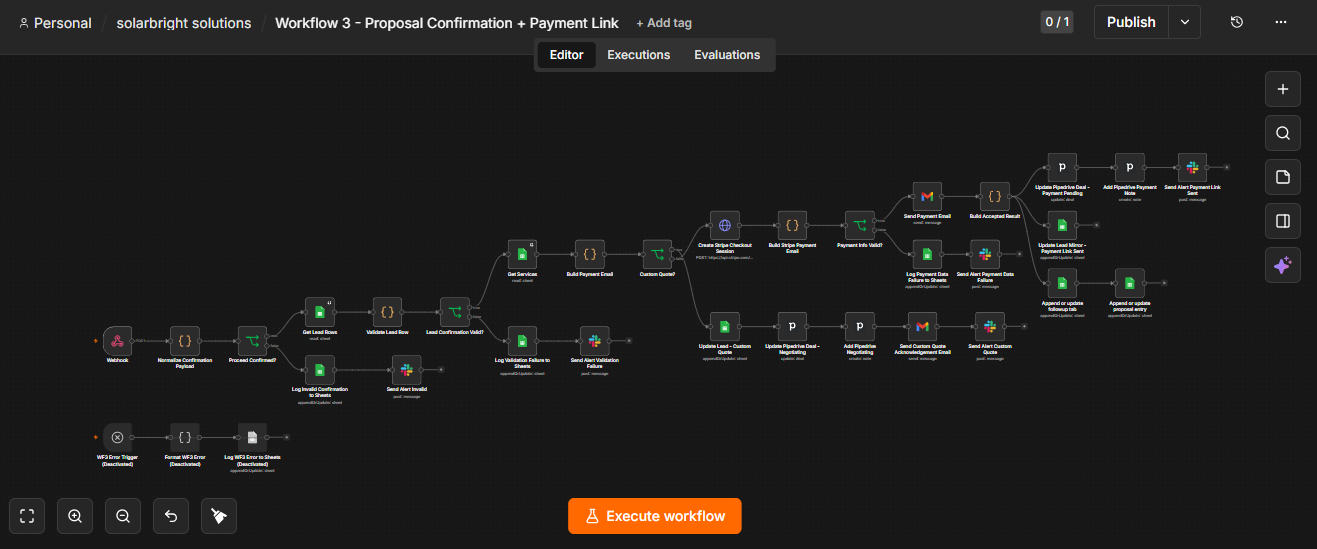1317x549 pixels.
Task: Execute workflow with the orange button
Action: 655,516
